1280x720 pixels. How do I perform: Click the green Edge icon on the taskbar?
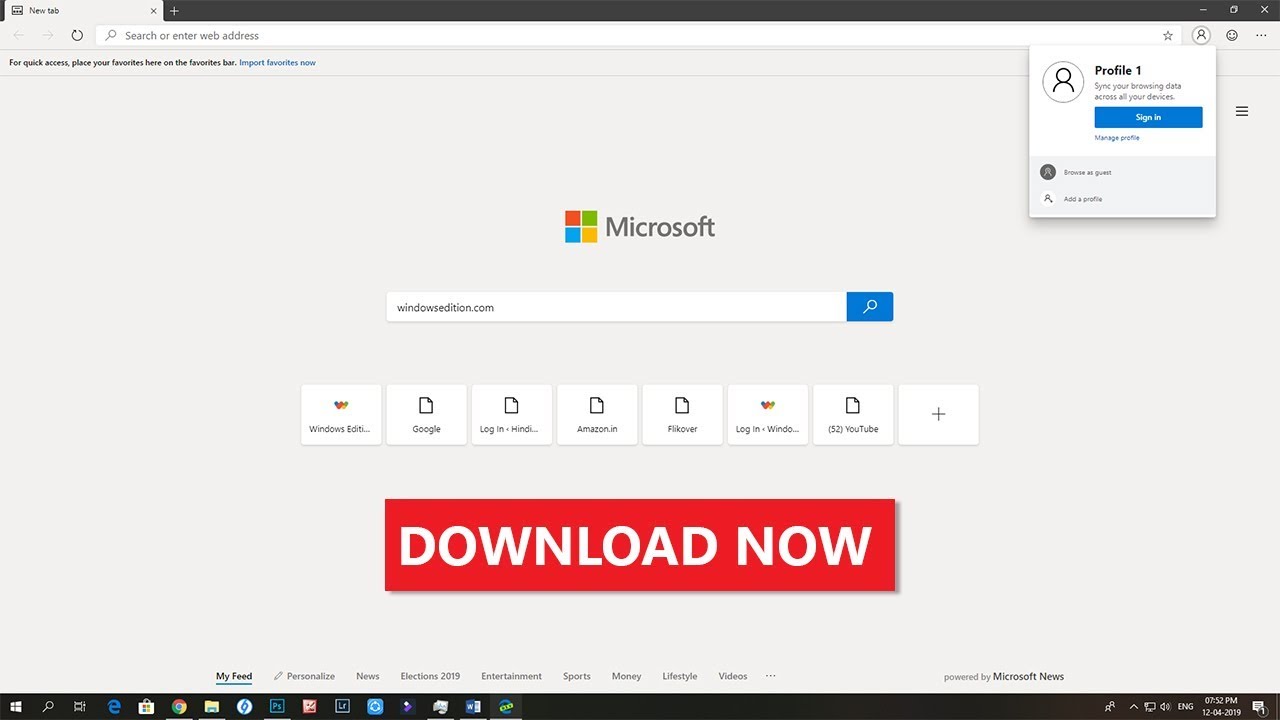[x=506, y=707]
